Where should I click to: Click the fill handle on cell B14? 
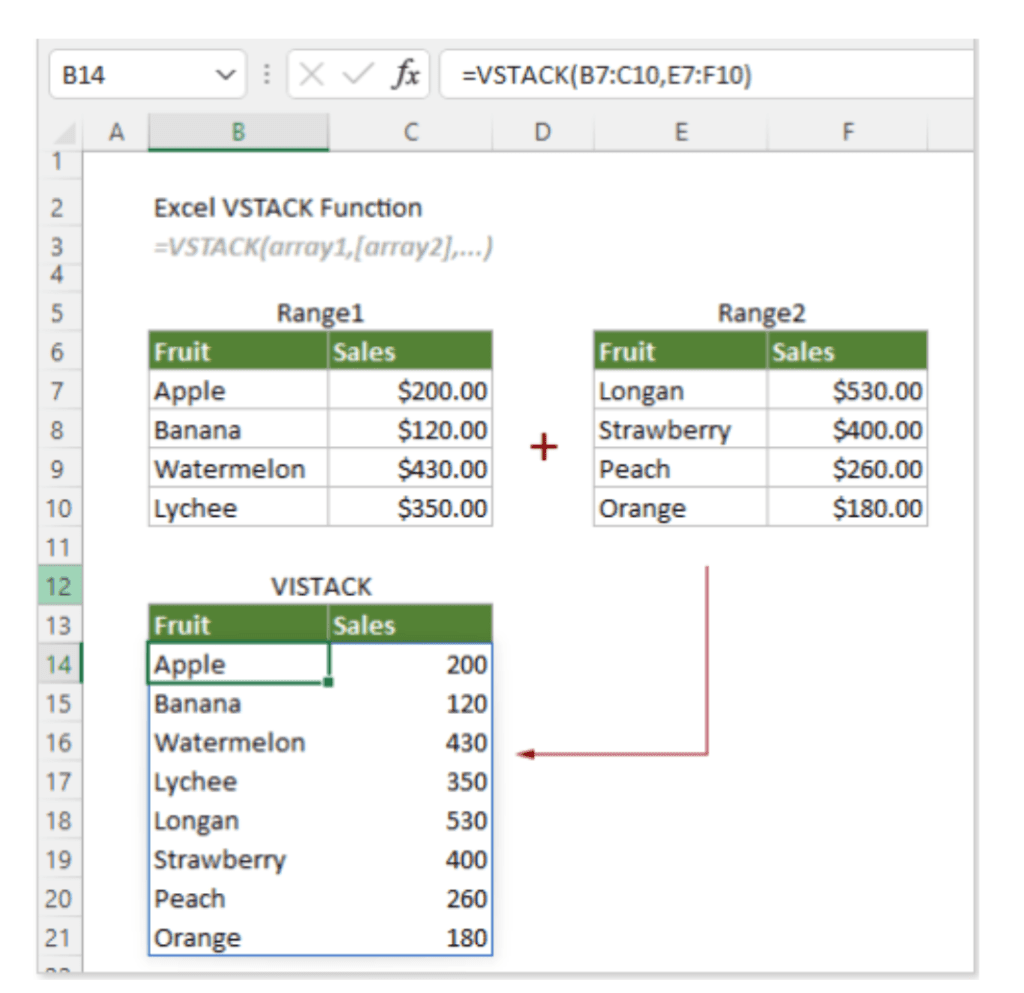point(328,682)
